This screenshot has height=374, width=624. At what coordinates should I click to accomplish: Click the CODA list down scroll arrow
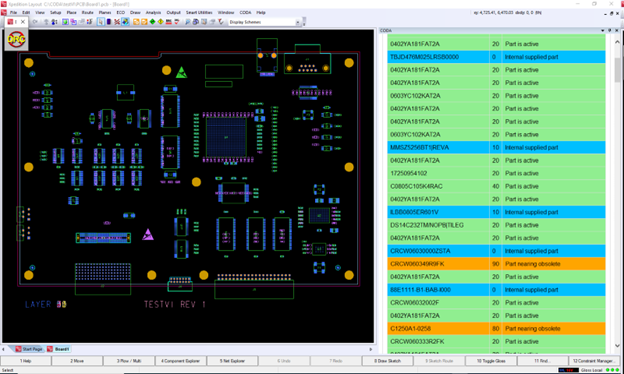pos(617,345)
